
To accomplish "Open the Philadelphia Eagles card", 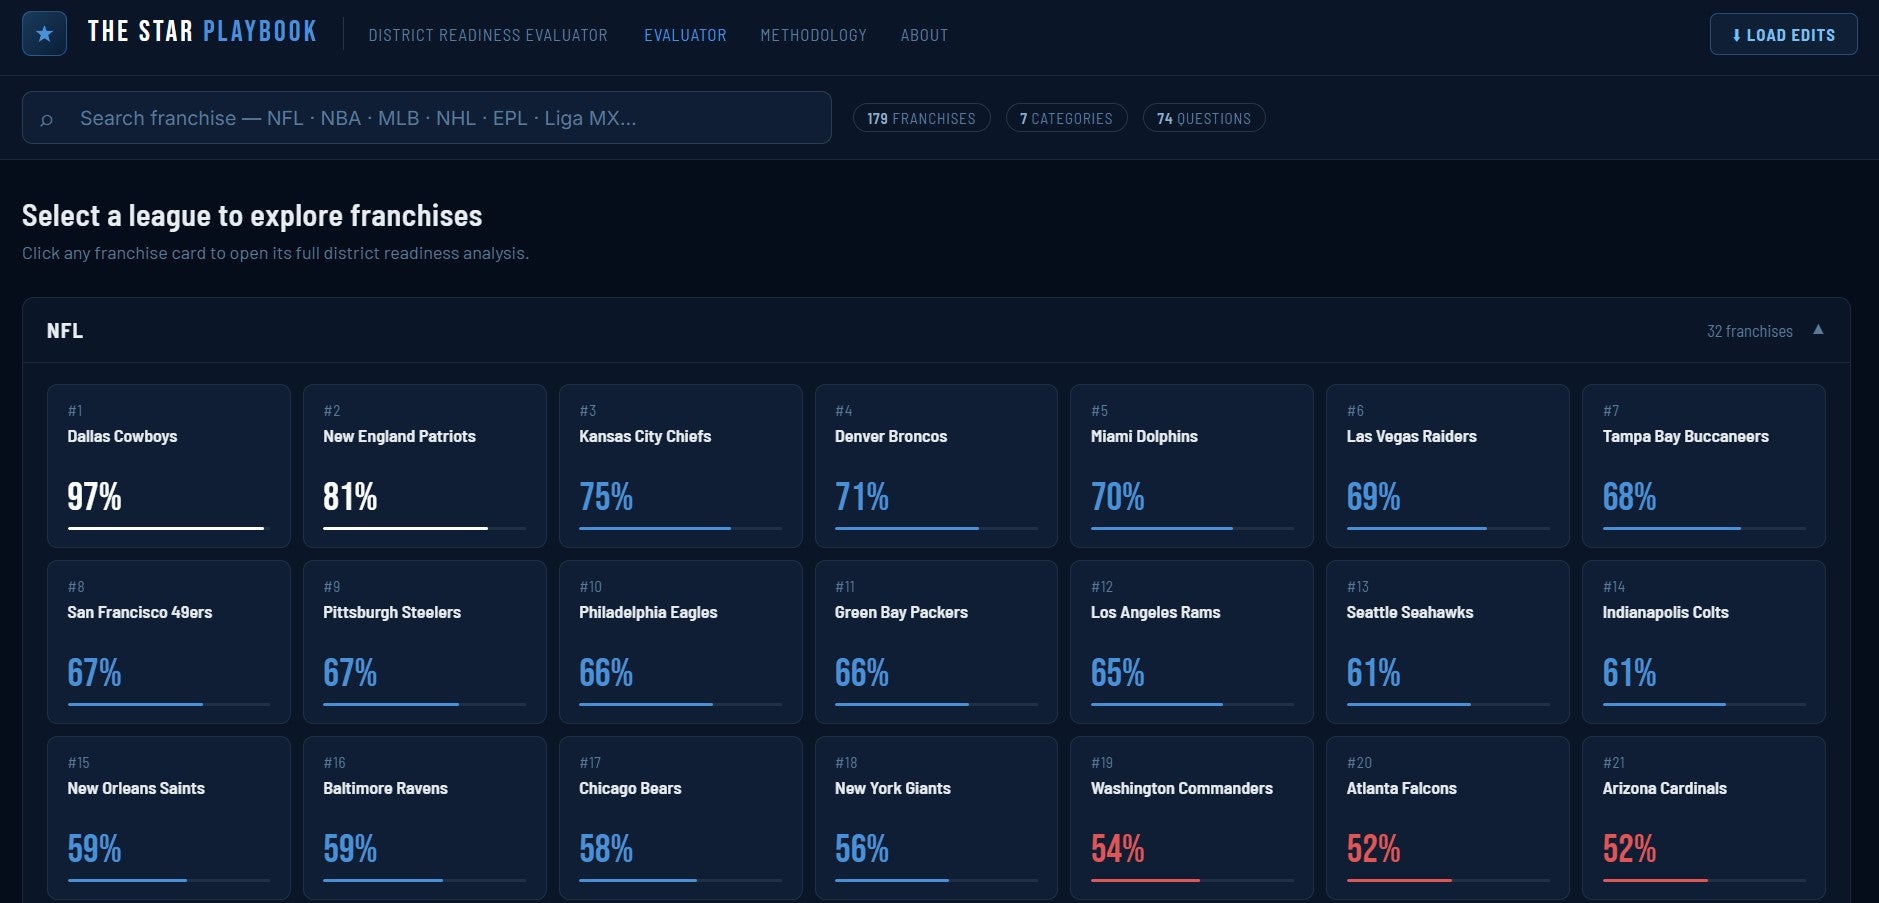I will 681,642.
